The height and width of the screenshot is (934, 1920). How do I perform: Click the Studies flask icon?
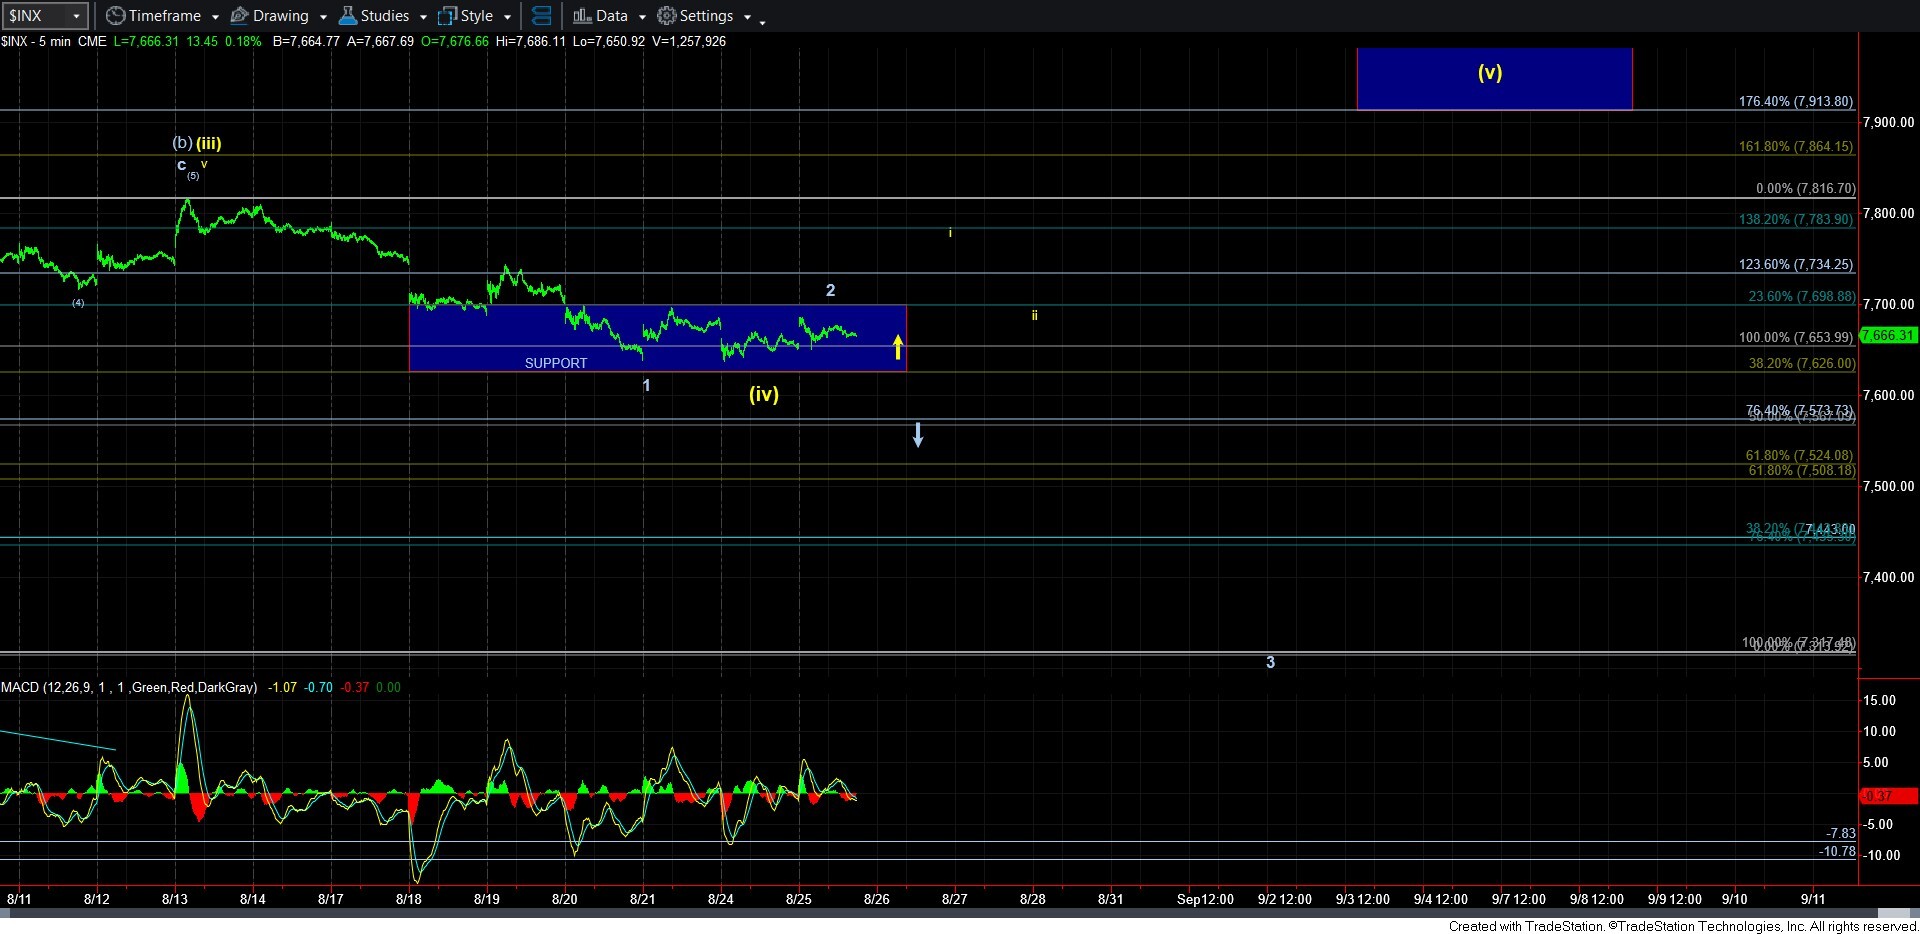point(348,16)
